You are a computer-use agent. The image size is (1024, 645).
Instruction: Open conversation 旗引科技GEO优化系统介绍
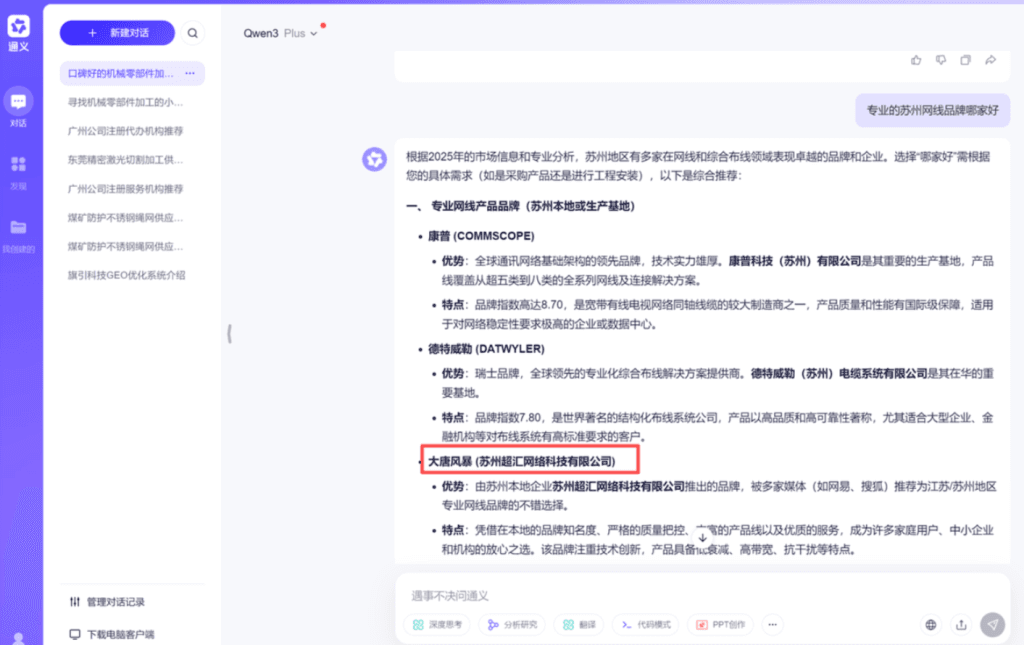pos(126,274)
